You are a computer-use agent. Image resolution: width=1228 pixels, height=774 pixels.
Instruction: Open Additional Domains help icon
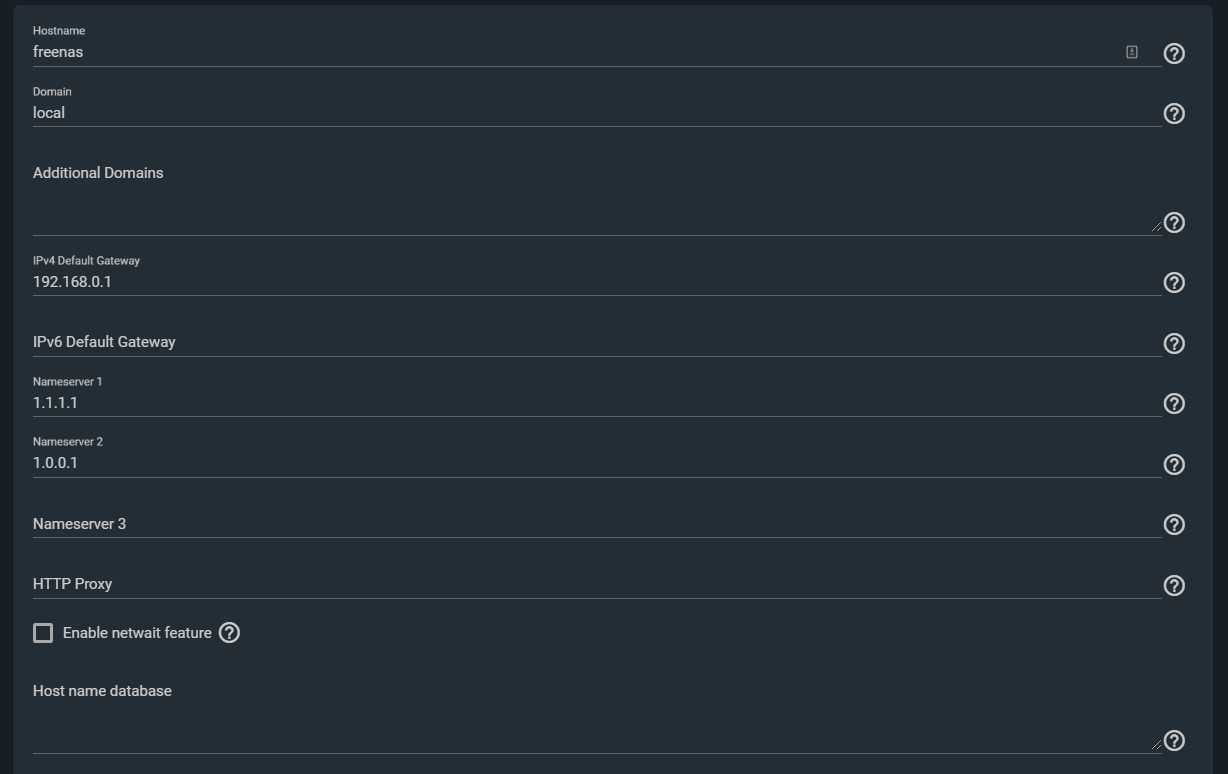click(1174, 222)
